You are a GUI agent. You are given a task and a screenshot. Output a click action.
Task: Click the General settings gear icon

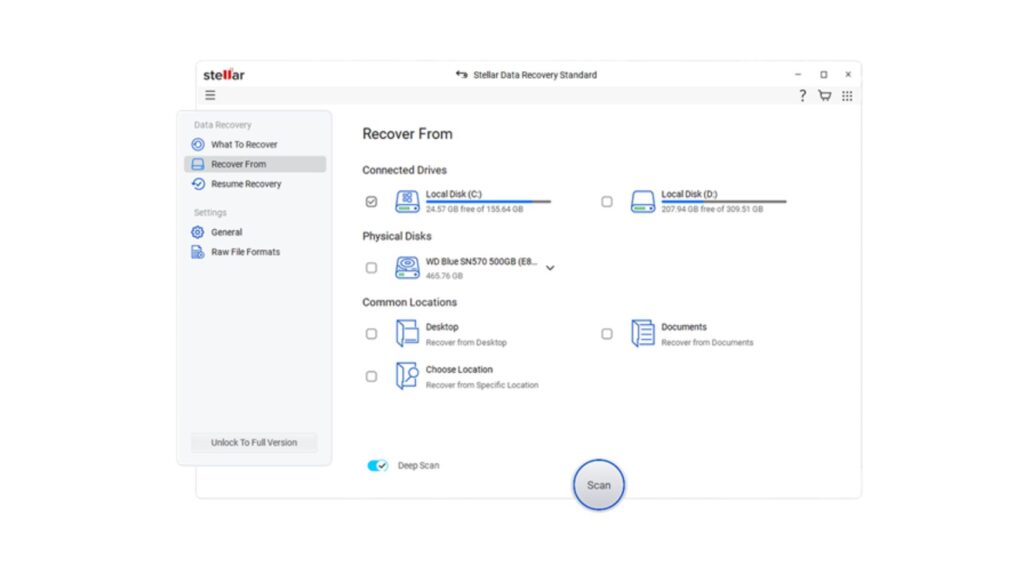[198, 232]
